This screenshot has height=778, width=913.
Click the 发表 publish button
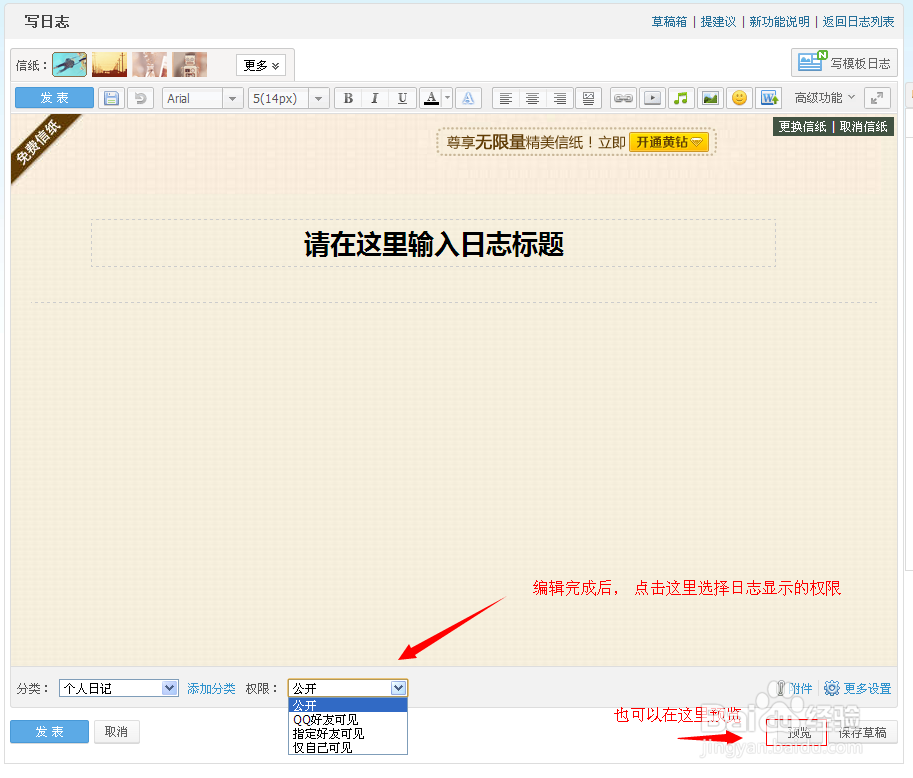tap(48, 731)
